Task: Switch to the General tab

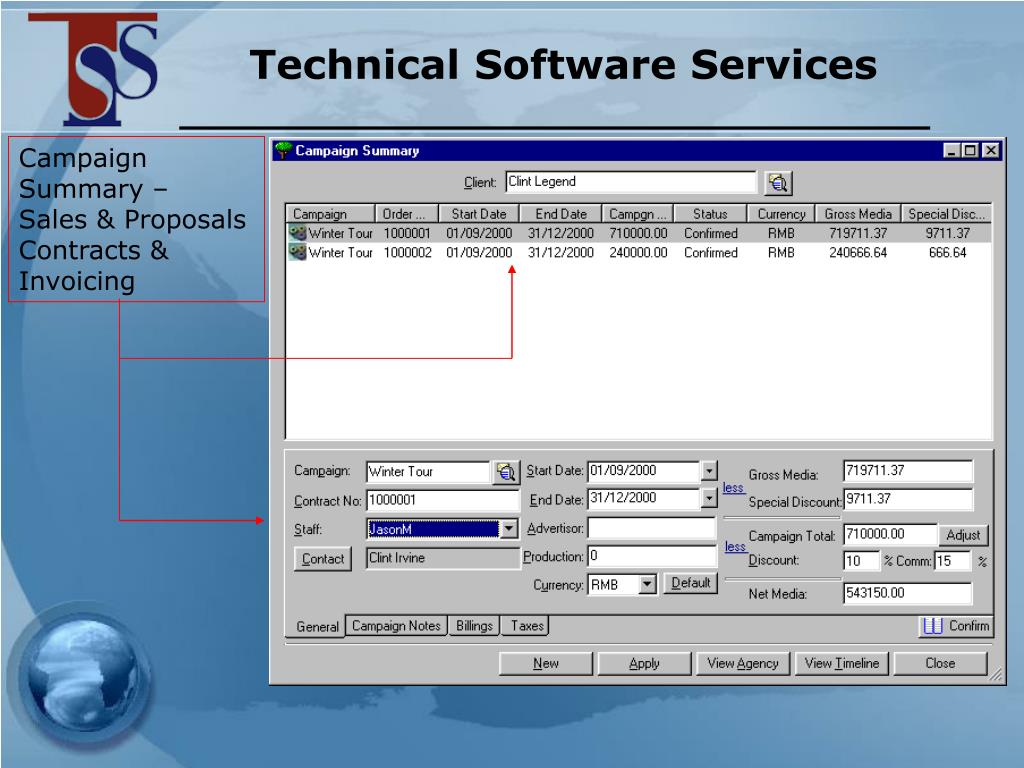Action: [x=317, y=626]
